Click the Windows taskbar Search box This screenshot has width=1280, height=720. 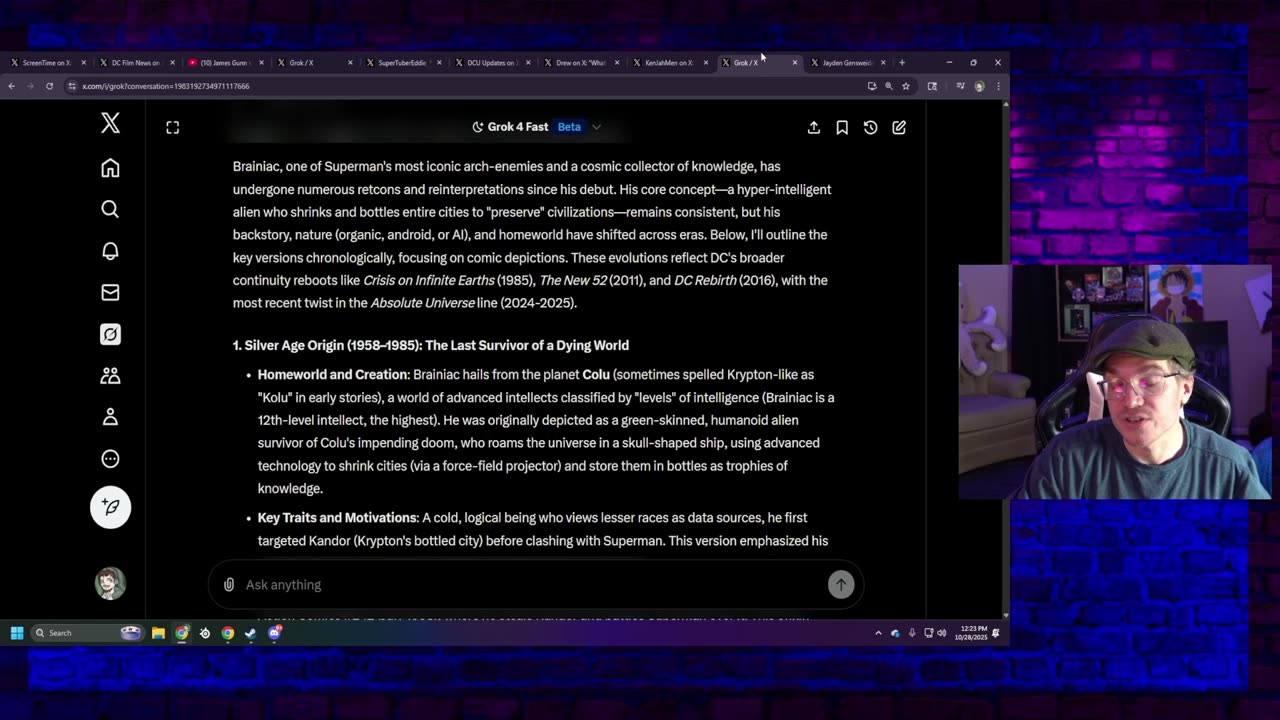point(88,633)
